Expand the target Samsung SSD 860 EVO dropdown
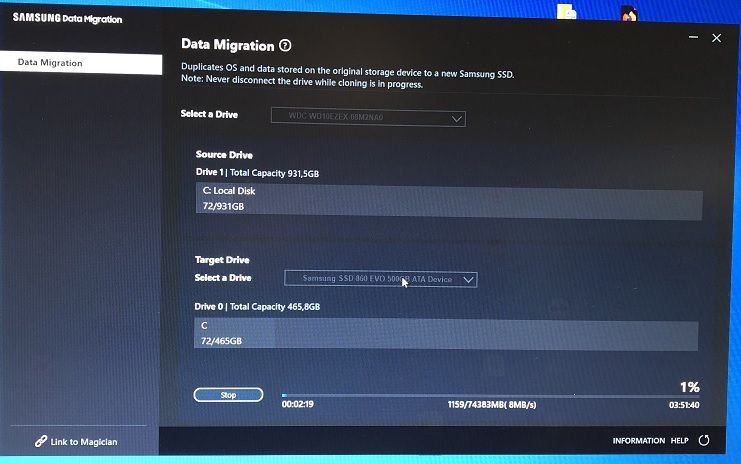 coord(380,279)
